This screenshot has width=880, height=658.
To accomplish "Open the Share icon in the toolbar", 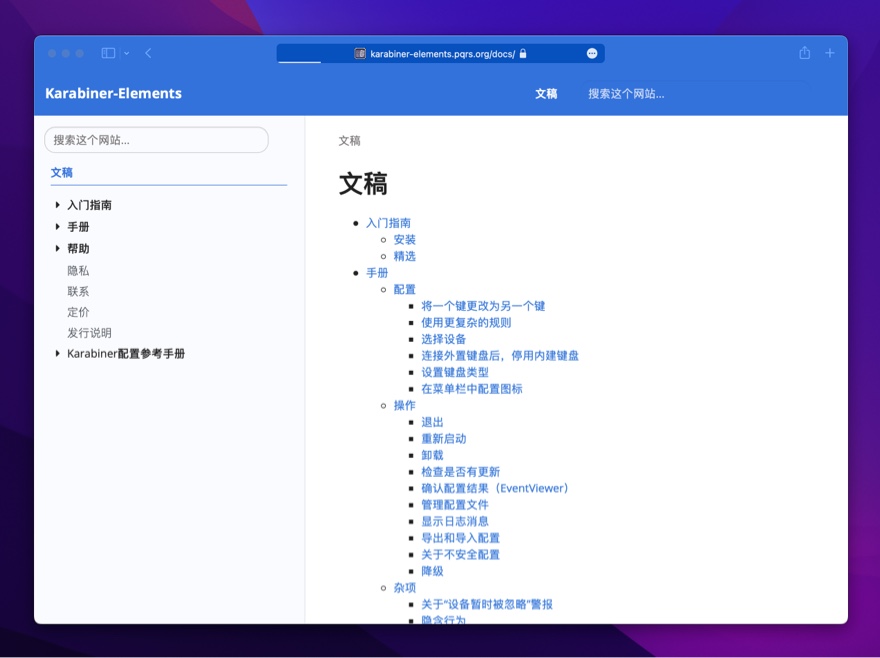I will (x=803, y=53).
